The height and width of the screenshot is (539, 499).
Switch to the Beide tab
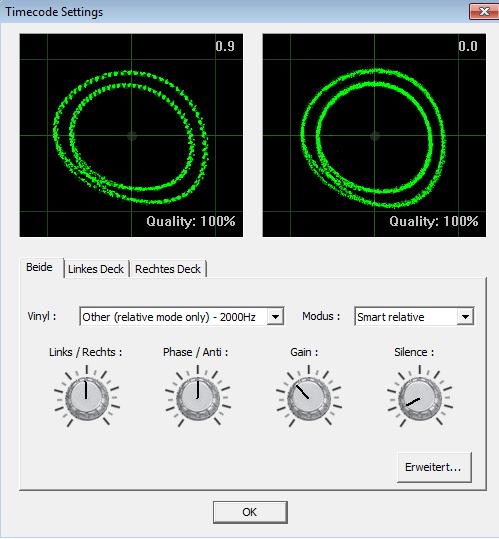coord(41,267)
